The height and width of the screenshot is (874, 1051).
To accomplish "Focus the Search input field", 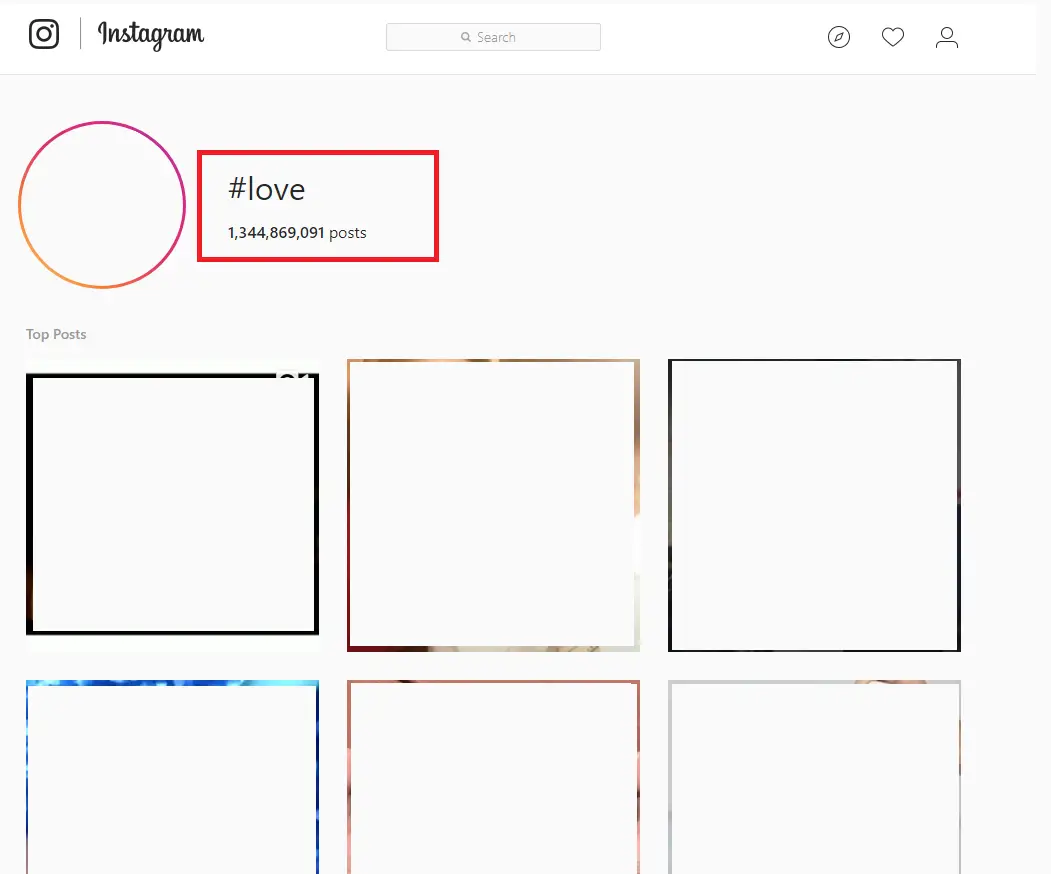I will [493, 37].
